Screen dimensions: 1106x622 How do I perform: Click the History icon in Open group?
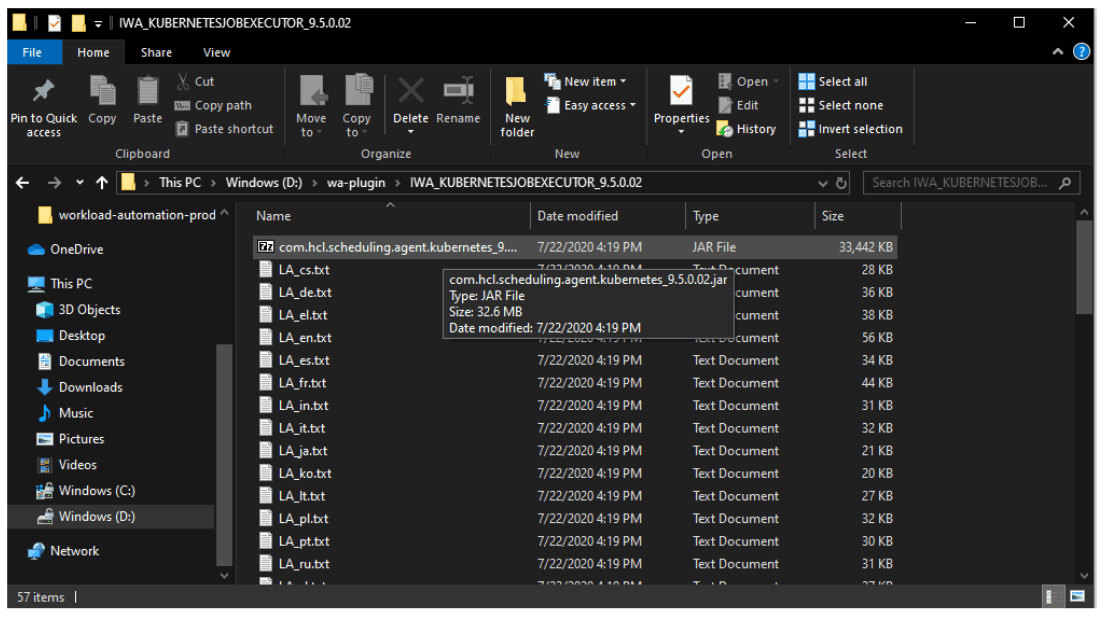(746, 129)
